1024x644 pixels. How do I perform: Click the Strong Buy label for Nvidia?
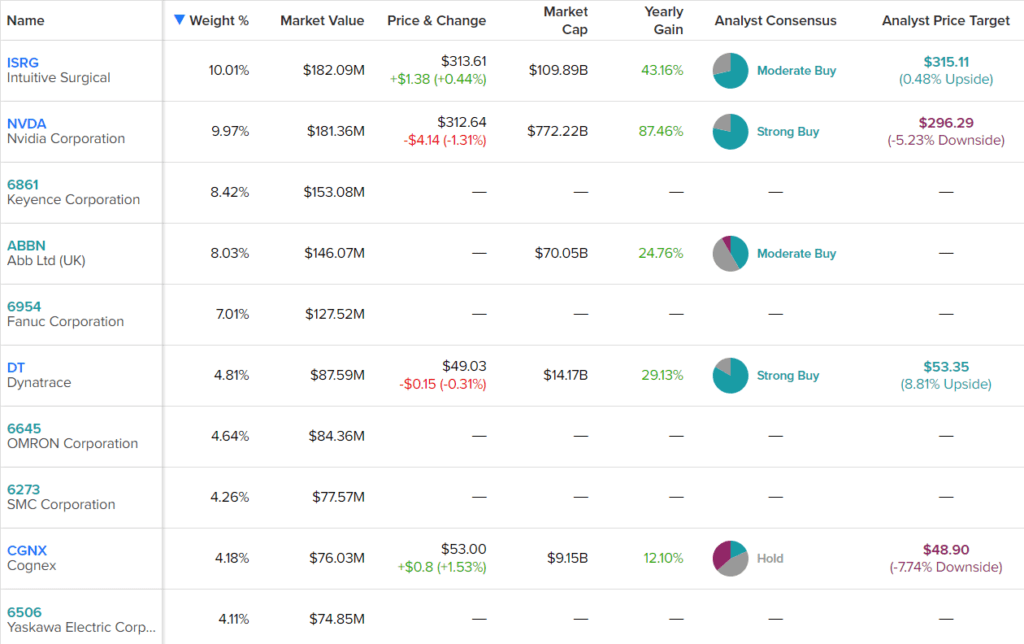coord(788,132)
